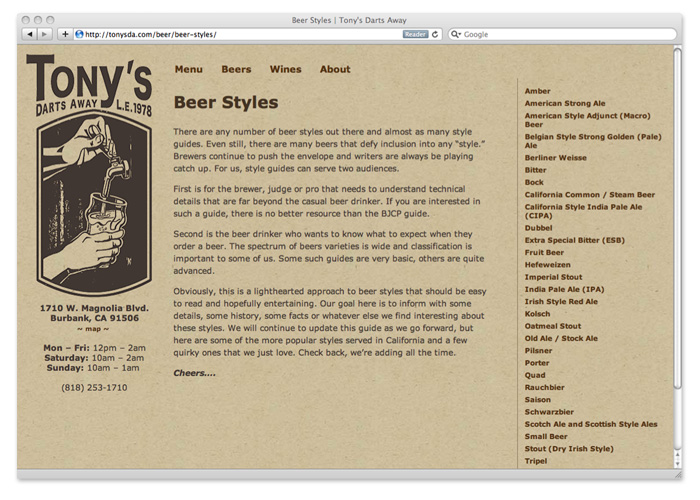The image size is (700, 500).
Task: Open the Small Beer style link
Action: pos(546,437)
